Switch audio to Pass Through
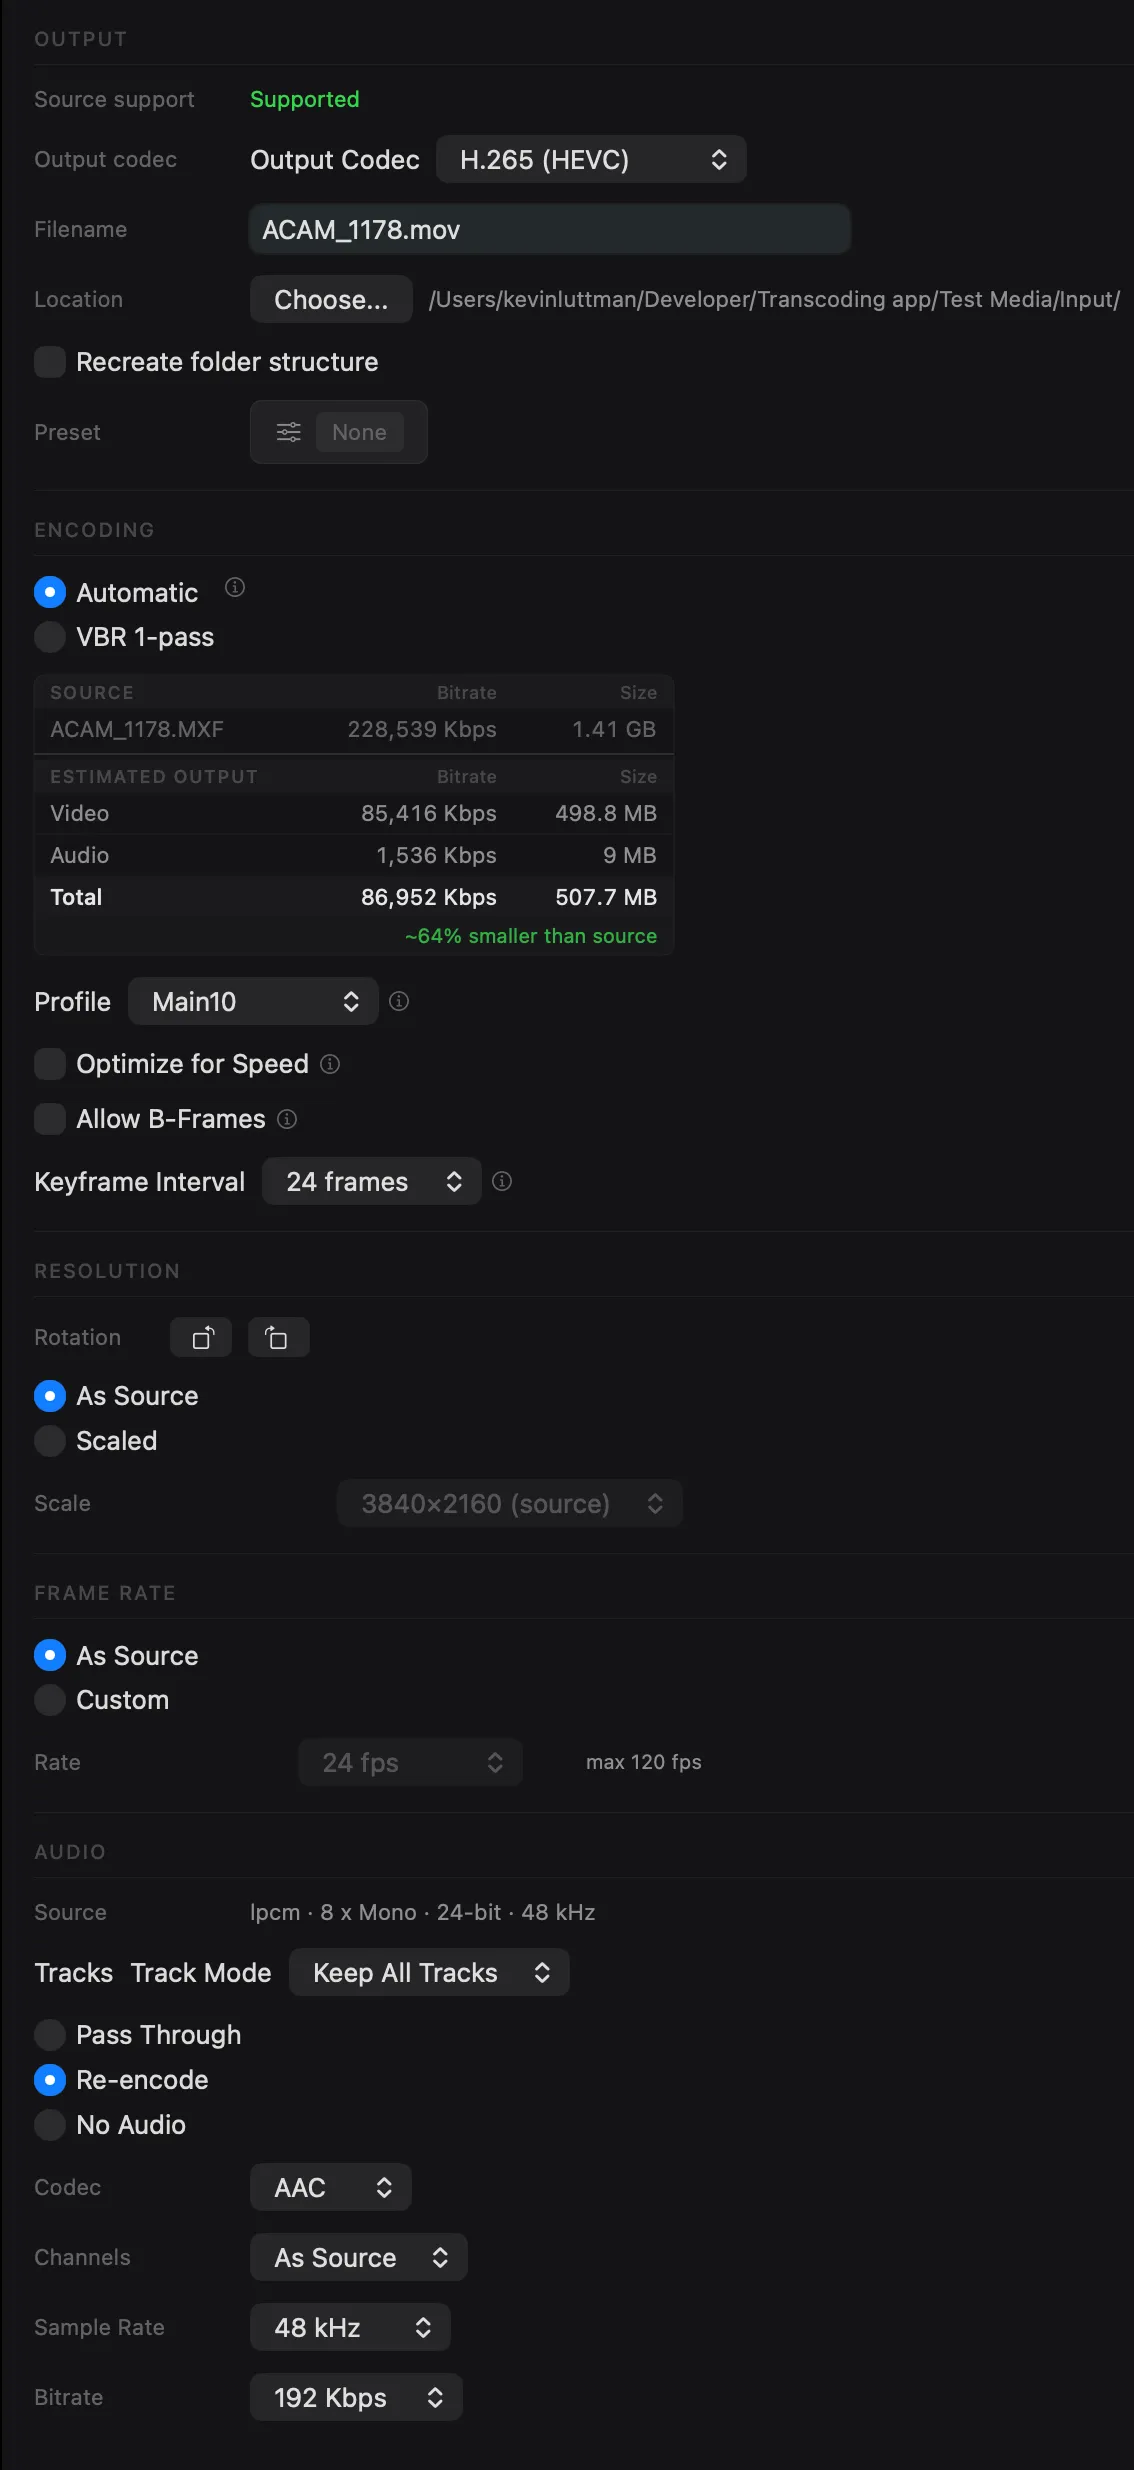Screen dimensions: 1134x2470 tap(50, 2034)
